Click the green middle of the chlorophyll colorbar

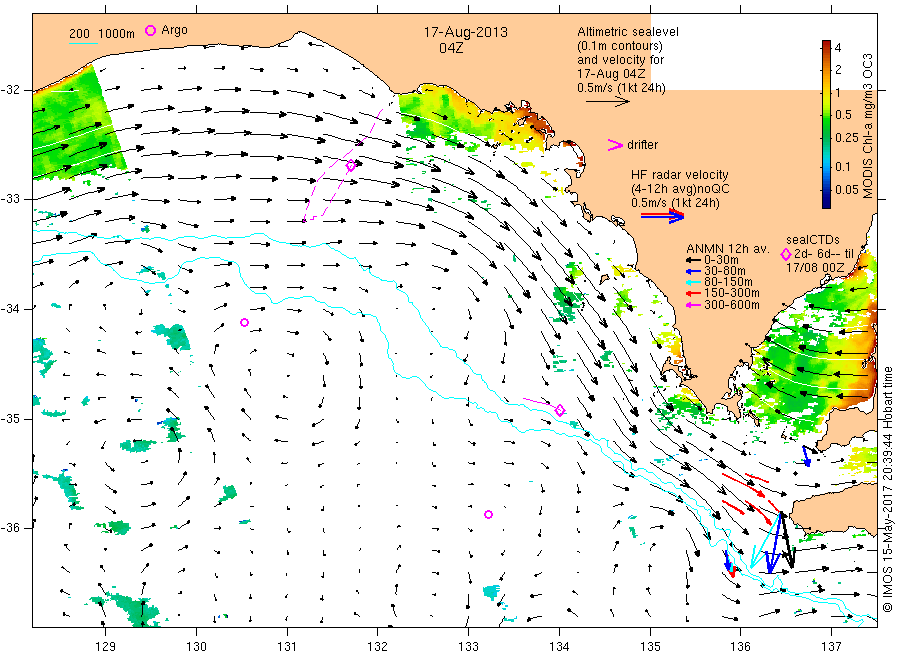(826, 126)
